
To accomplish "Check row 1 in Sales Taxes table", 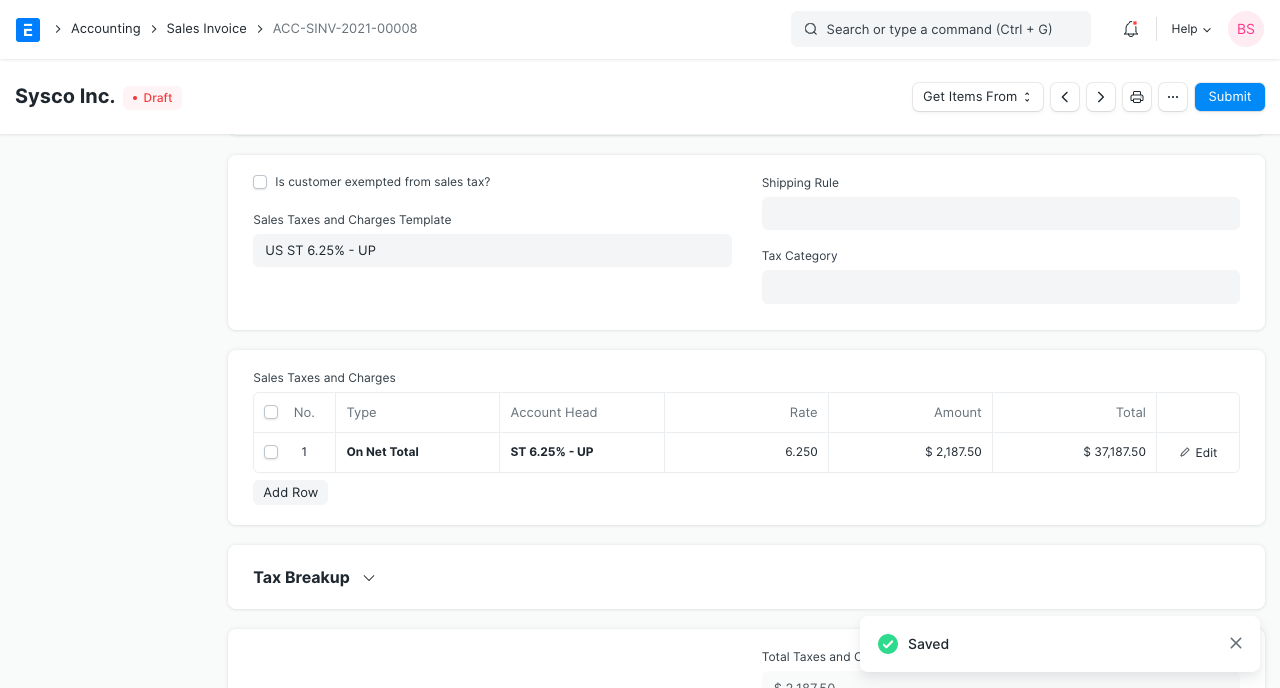I will tap(271, 452).
